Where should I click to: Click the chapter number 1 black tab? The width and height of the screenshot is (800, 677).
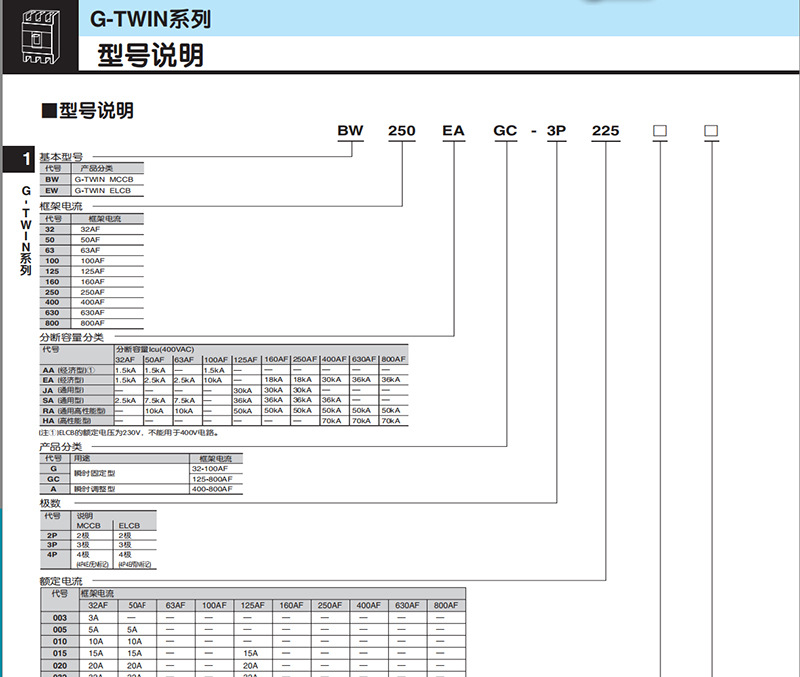19,159
